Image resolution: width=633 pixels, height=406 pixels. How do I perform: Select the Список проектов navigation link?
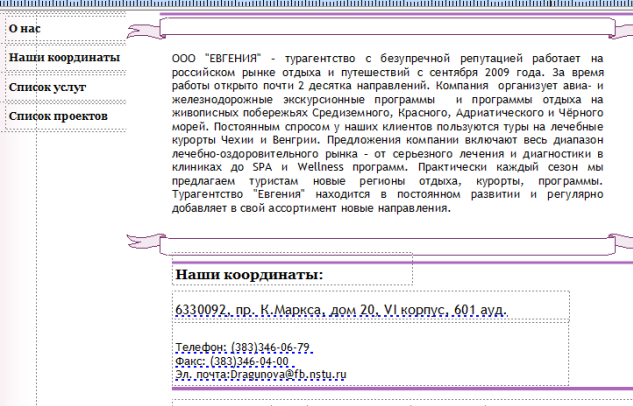pos(58,116)
